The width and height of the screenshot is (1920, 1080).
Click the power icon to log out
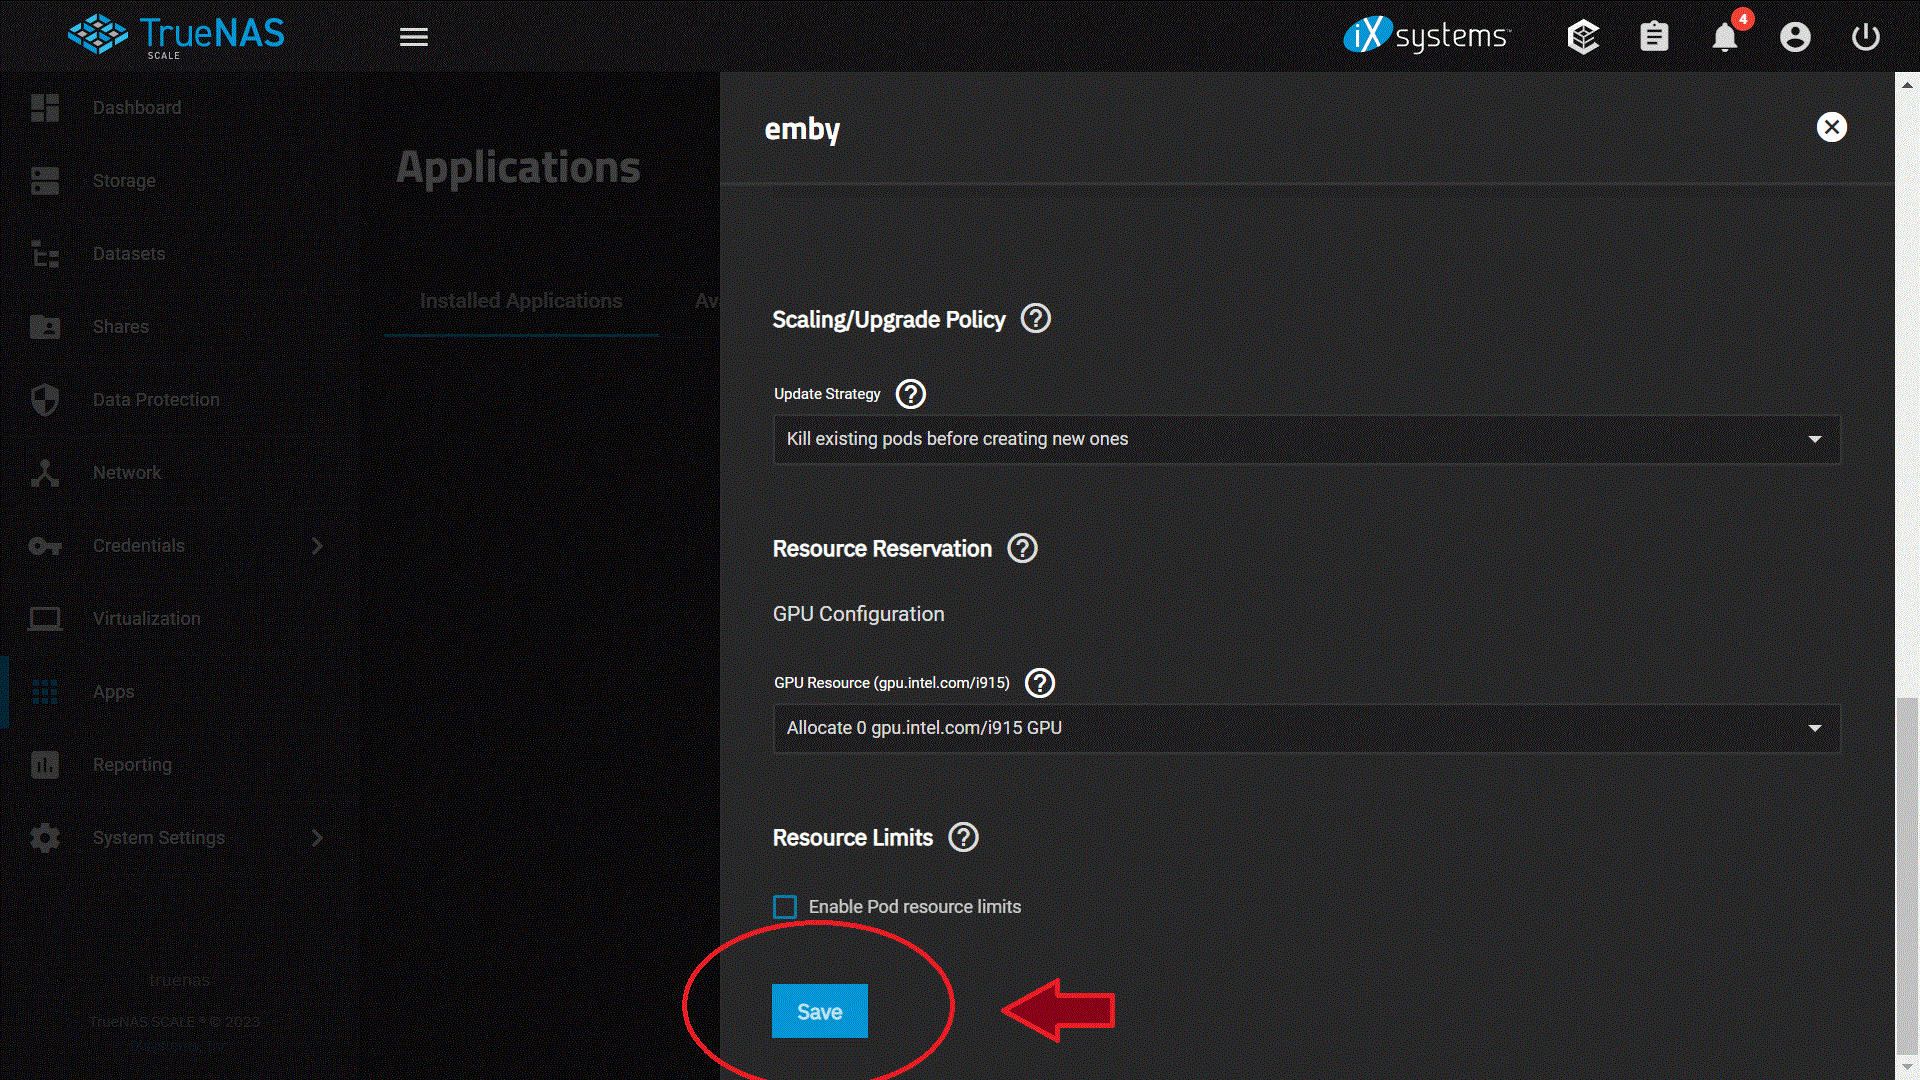tap(1865, 37)
